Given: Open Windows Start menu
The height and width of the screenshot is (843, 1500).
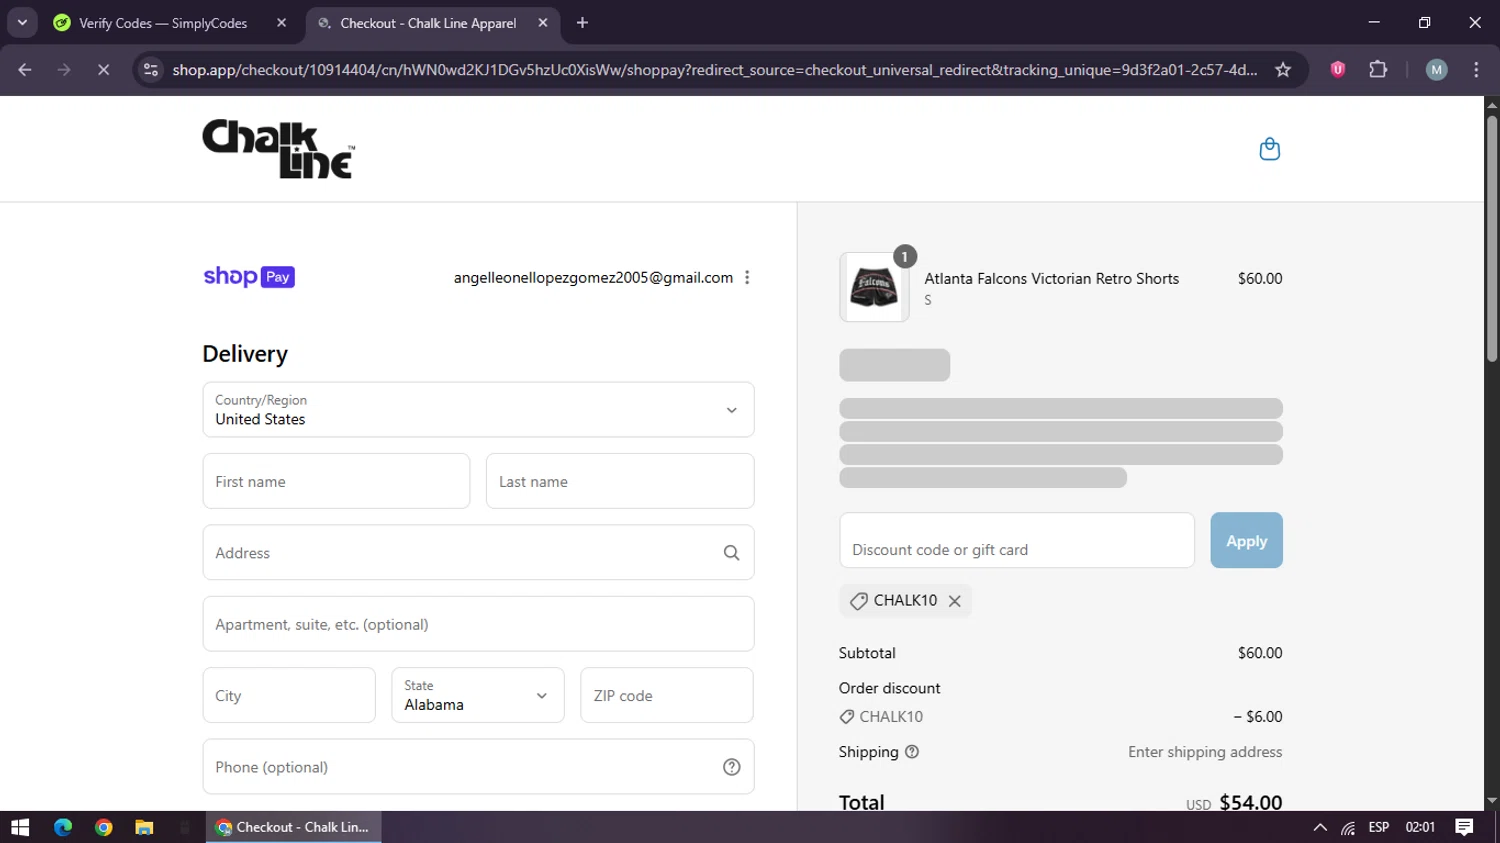Looking at the screenshot, I should click(x=20, y=827).
